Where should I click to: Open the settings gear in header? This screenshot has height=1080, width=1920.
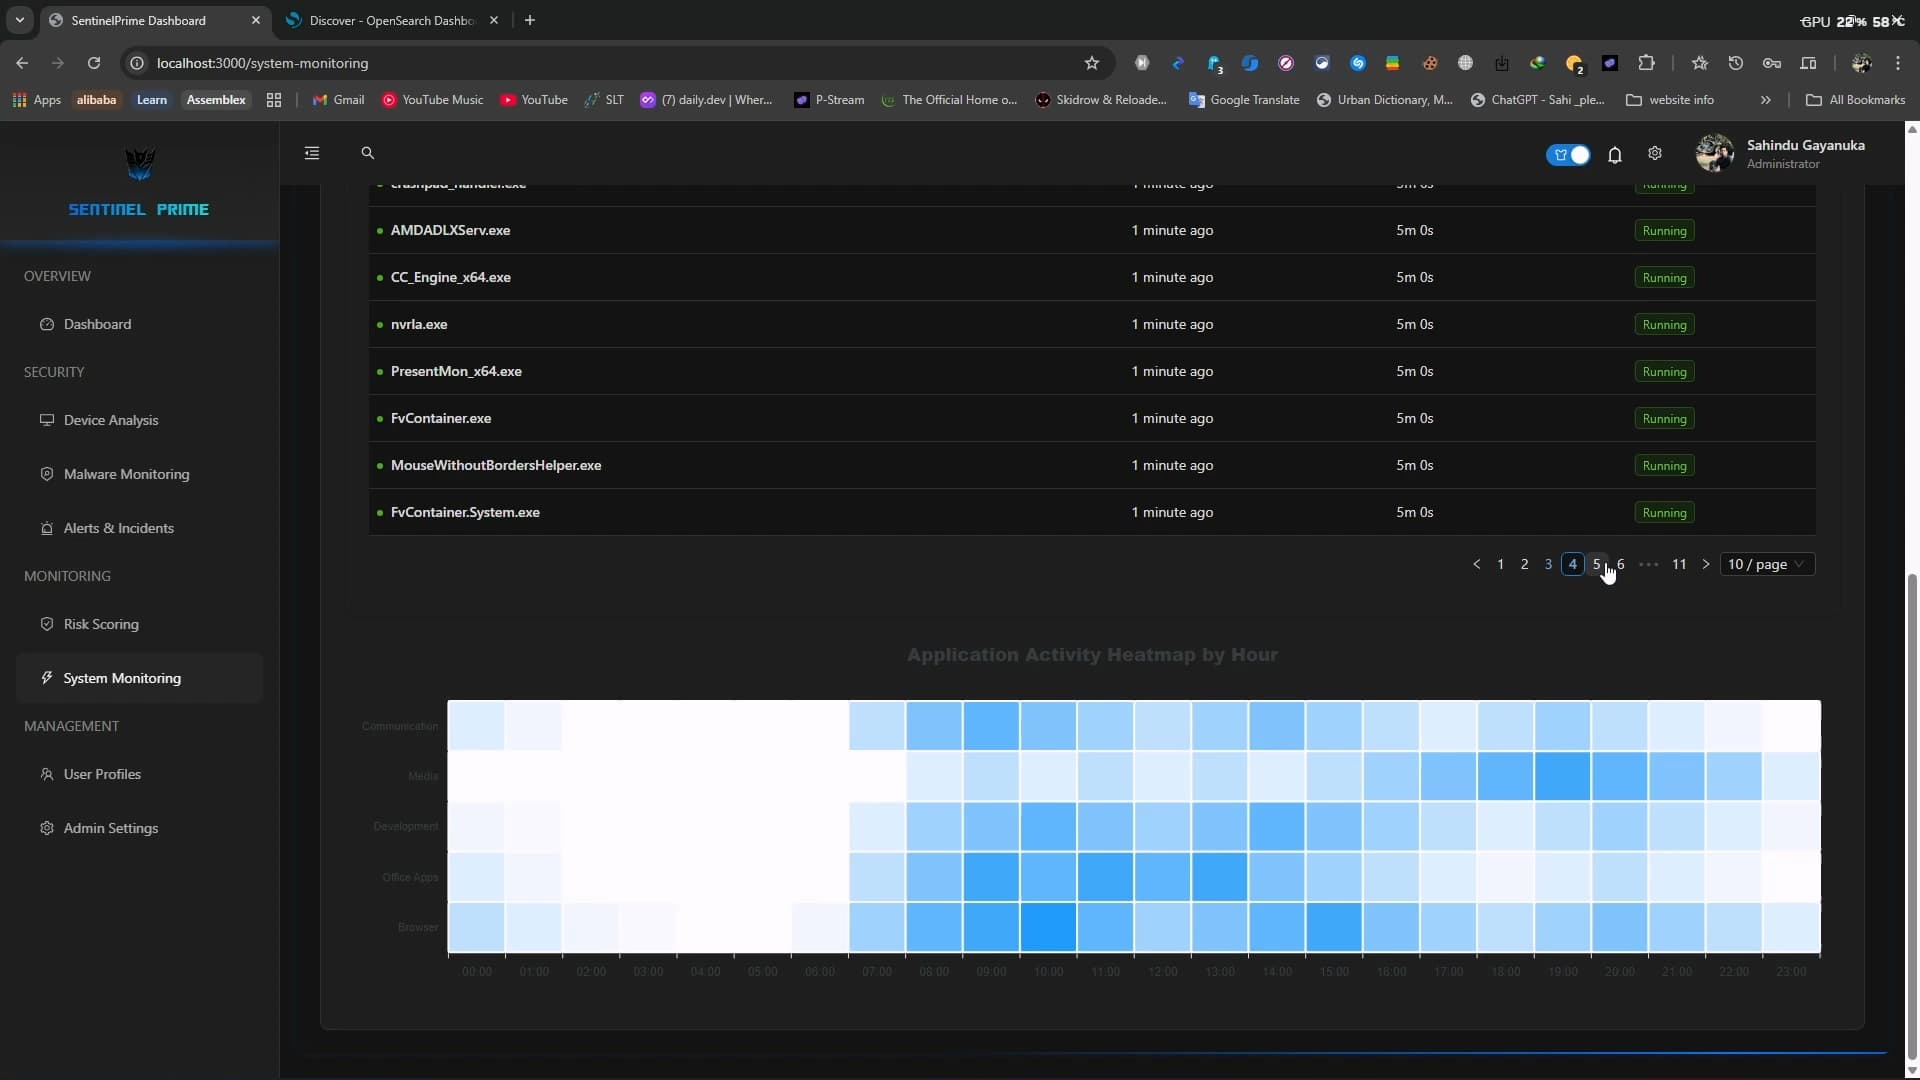point(1655,153)
